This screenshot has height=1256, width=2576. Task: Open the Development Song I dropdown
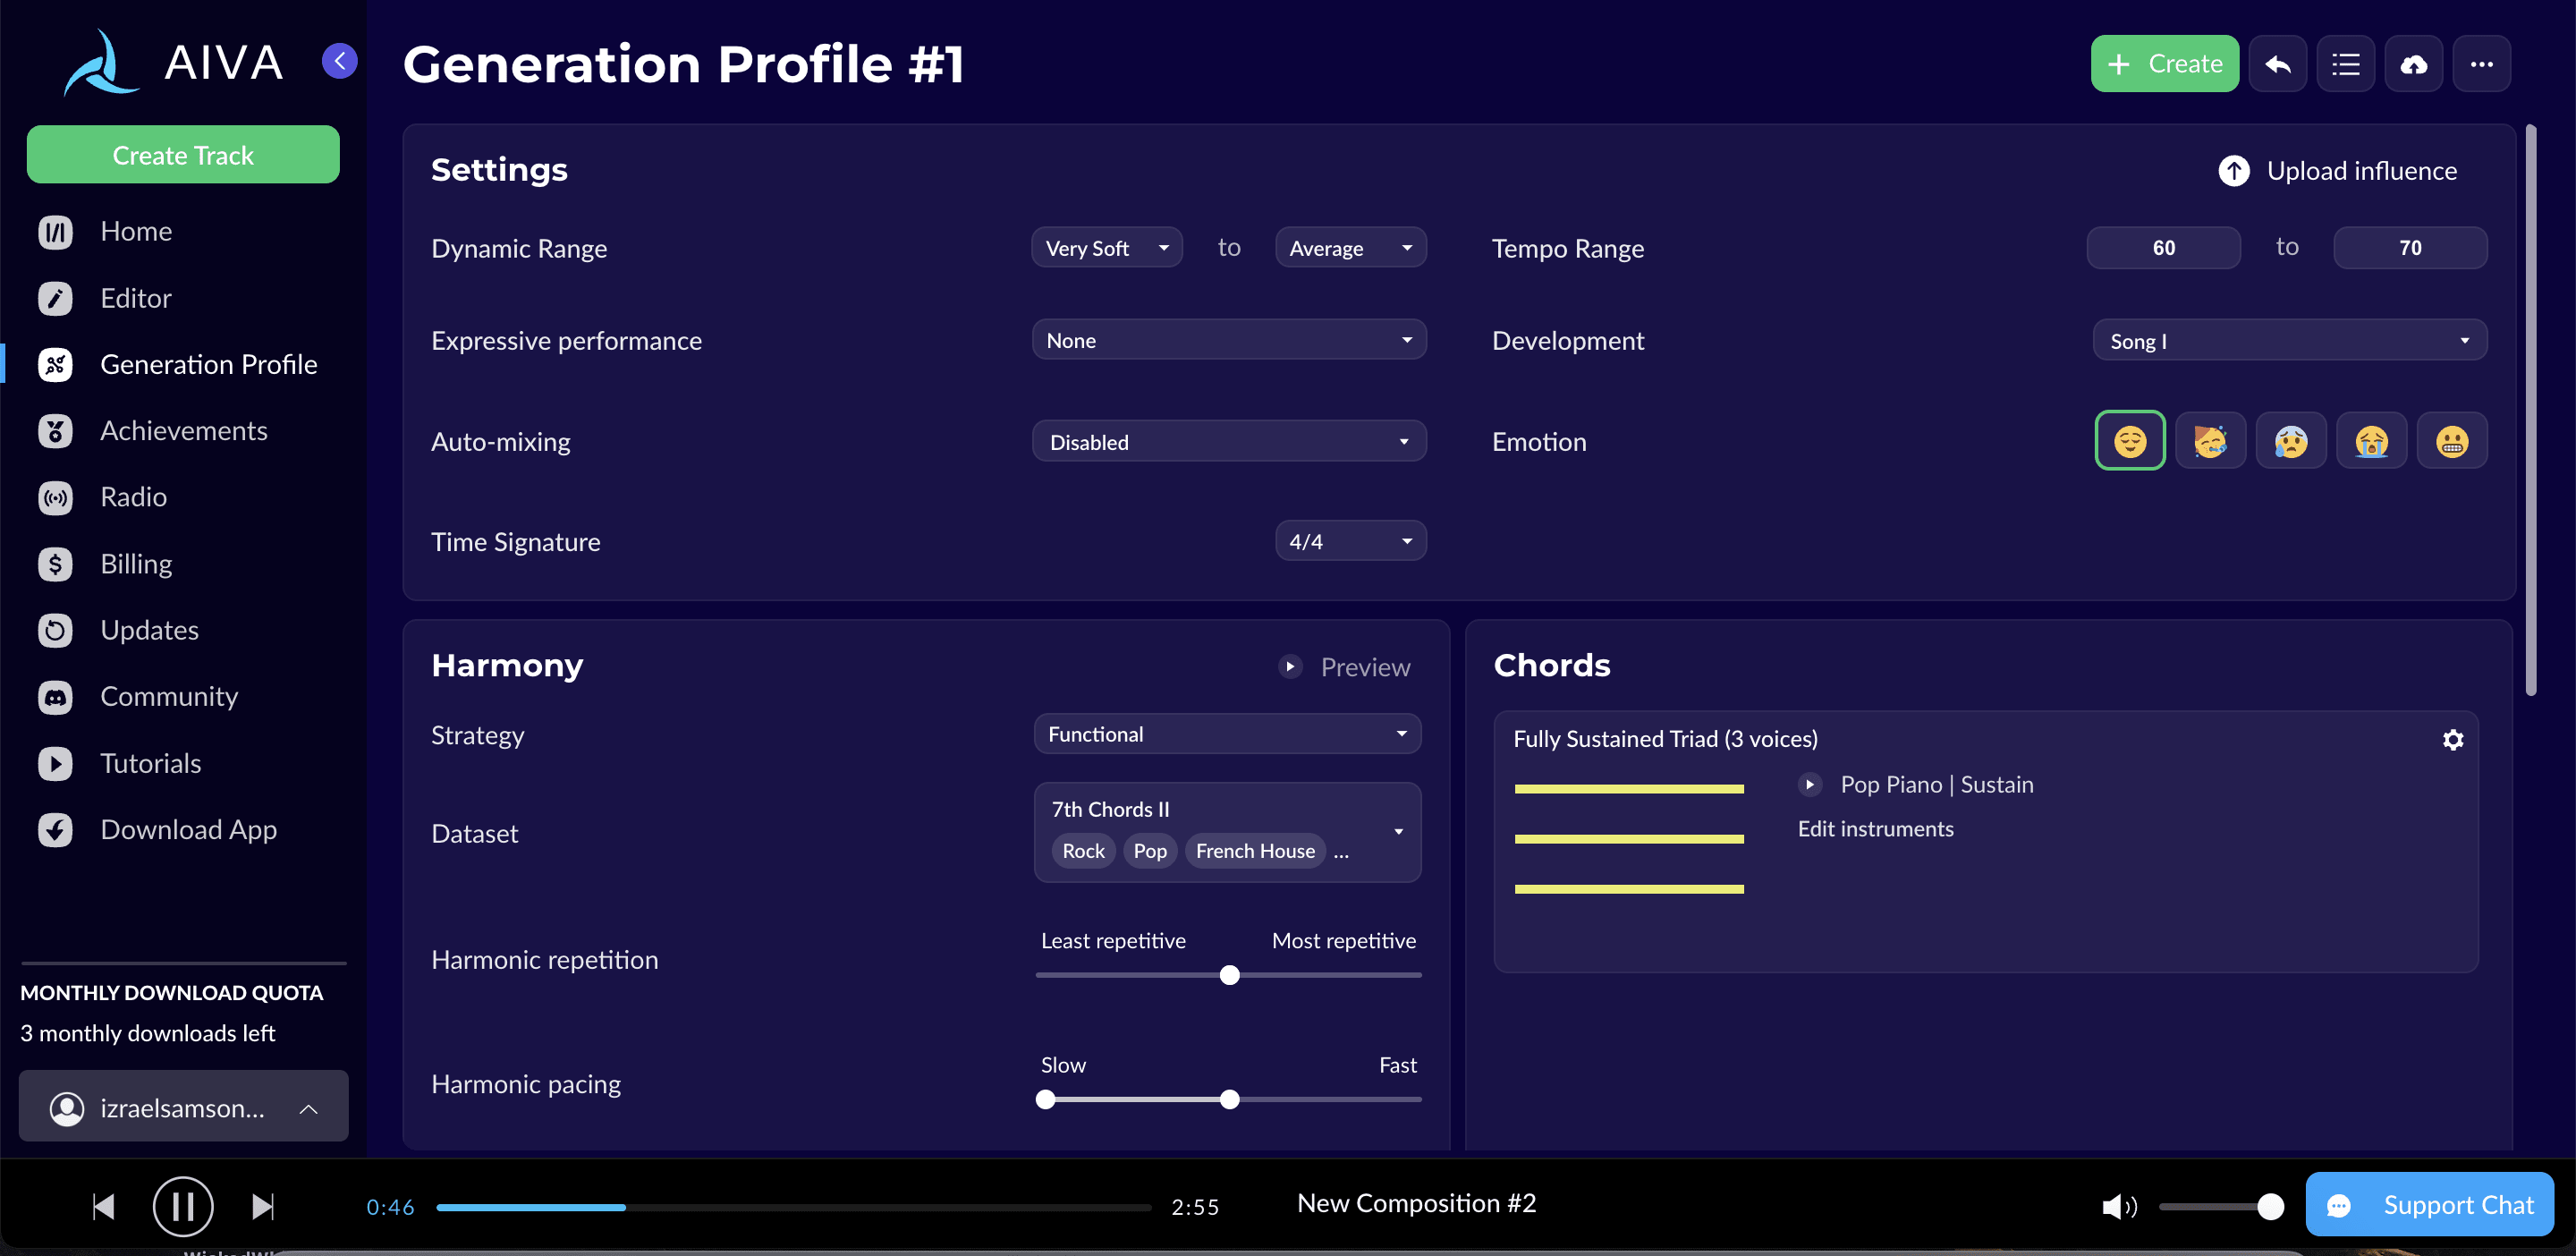pos(2289,341)
